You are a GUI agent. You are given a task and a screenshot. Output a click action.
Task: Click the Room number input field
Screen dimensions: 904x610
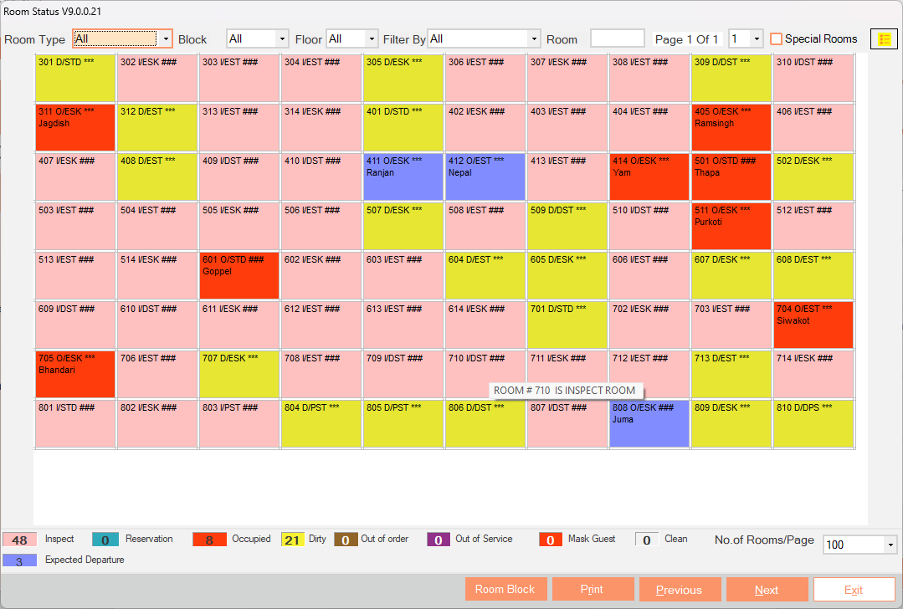pos(617,39)
